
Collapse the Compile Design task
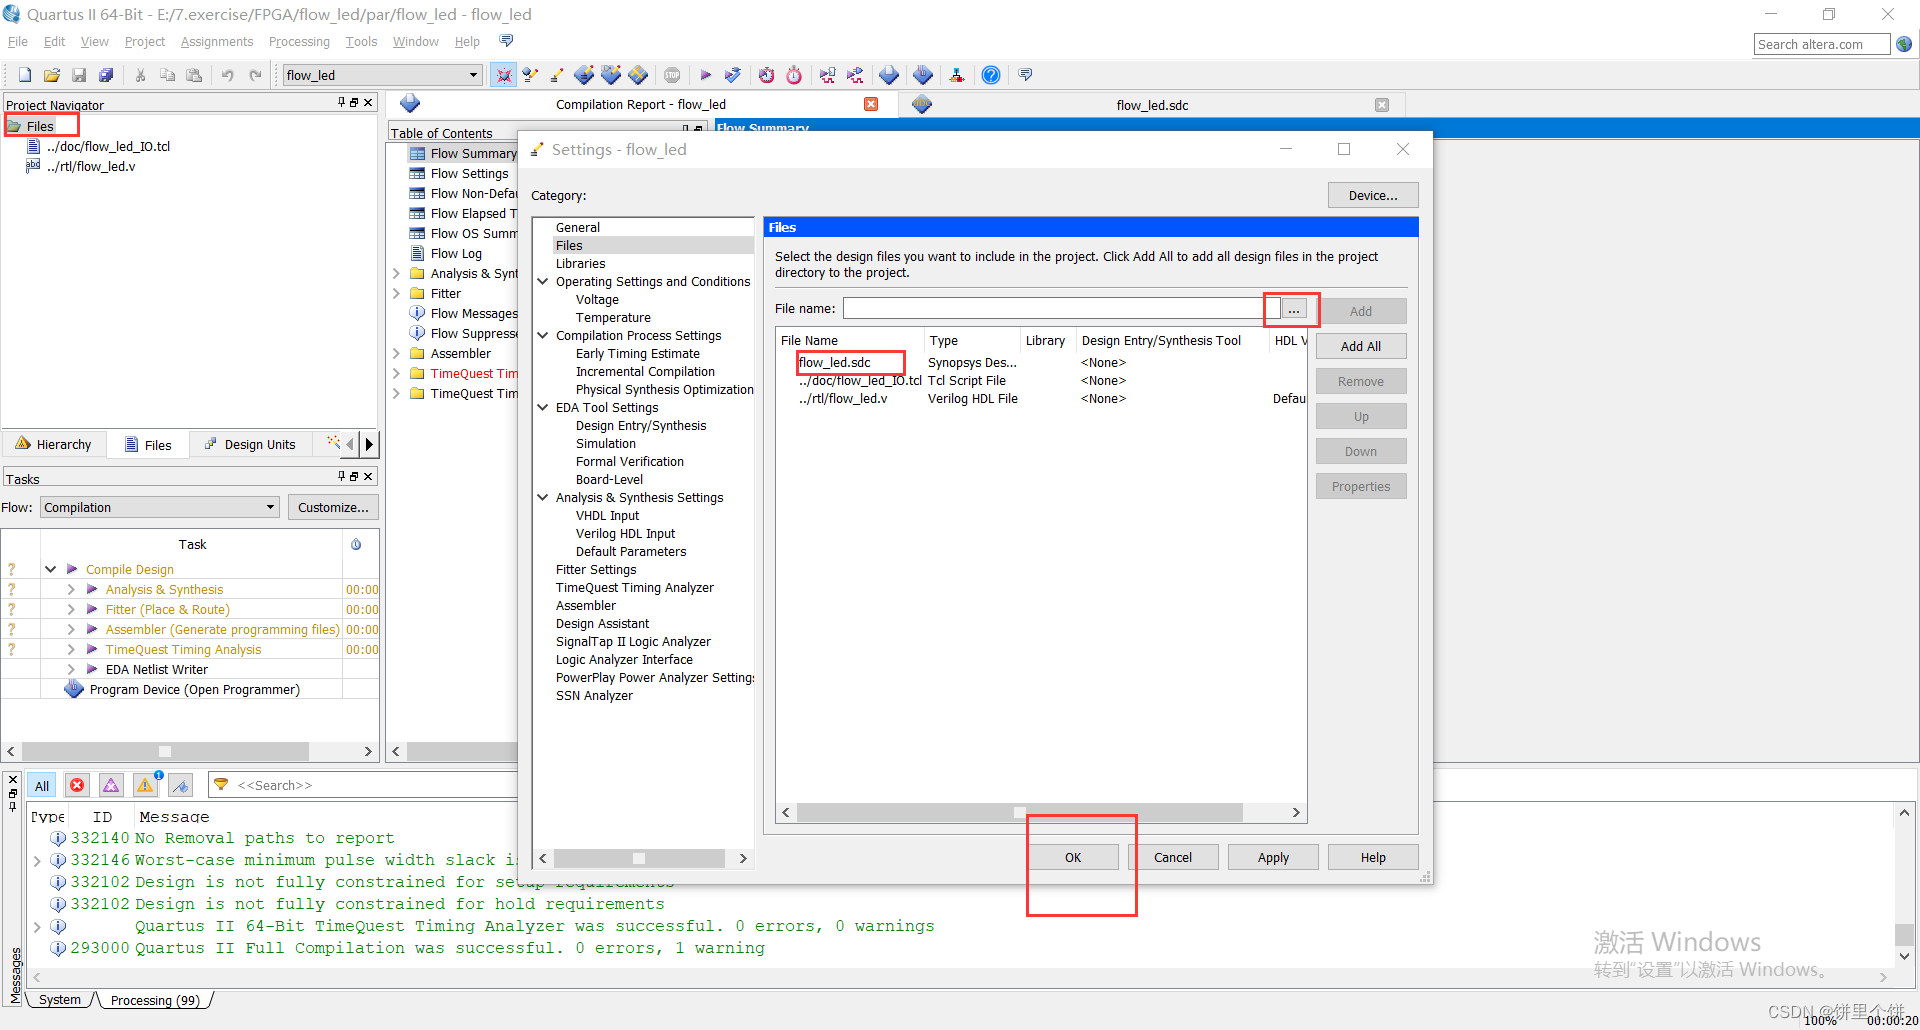50,569
